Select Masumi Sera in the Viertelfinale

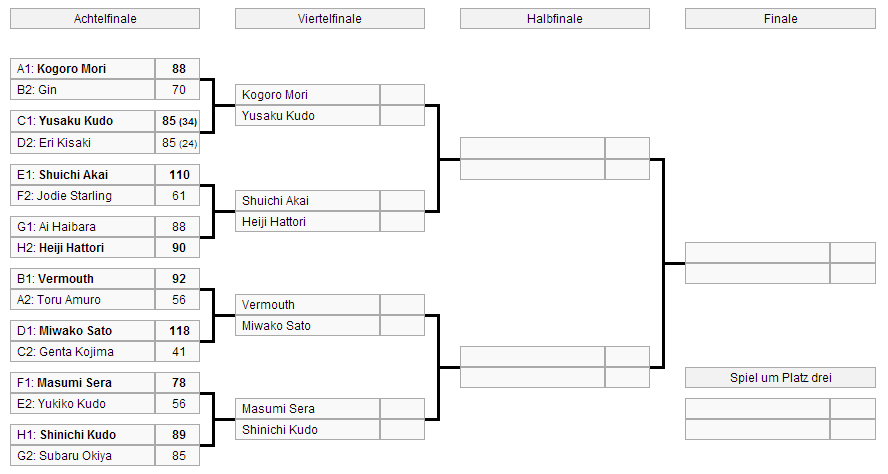pos(308,409)
